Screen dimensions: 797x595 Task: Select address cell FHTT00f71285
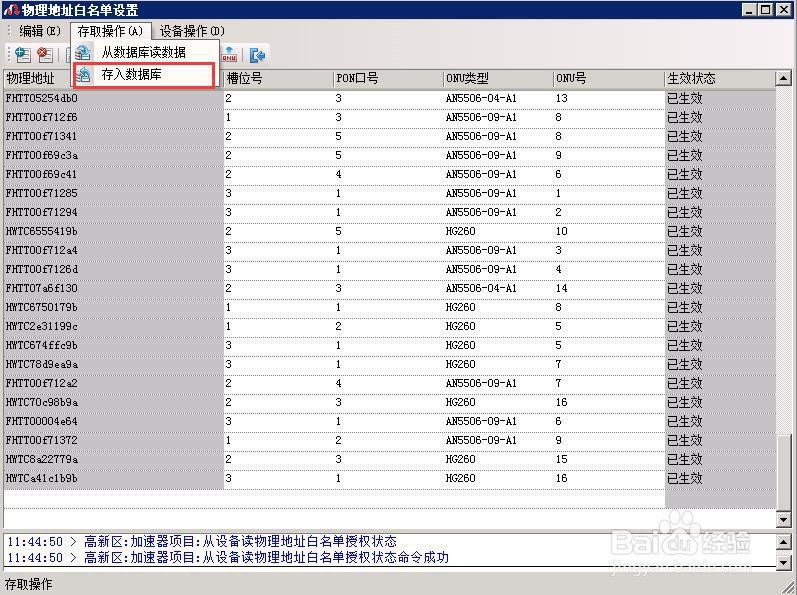114,193
